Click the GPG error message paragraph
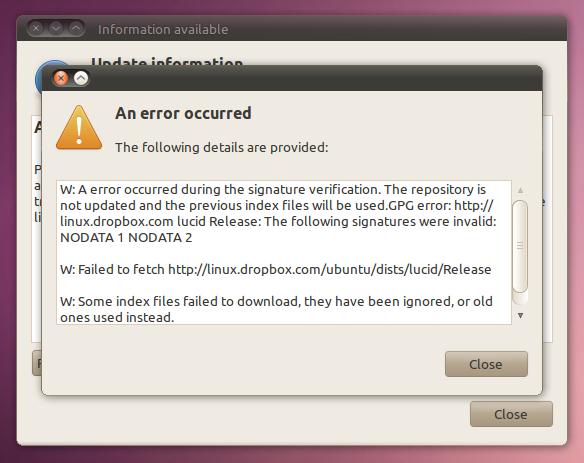This screenshot has height=463, width=584. [x=278, y=213]
